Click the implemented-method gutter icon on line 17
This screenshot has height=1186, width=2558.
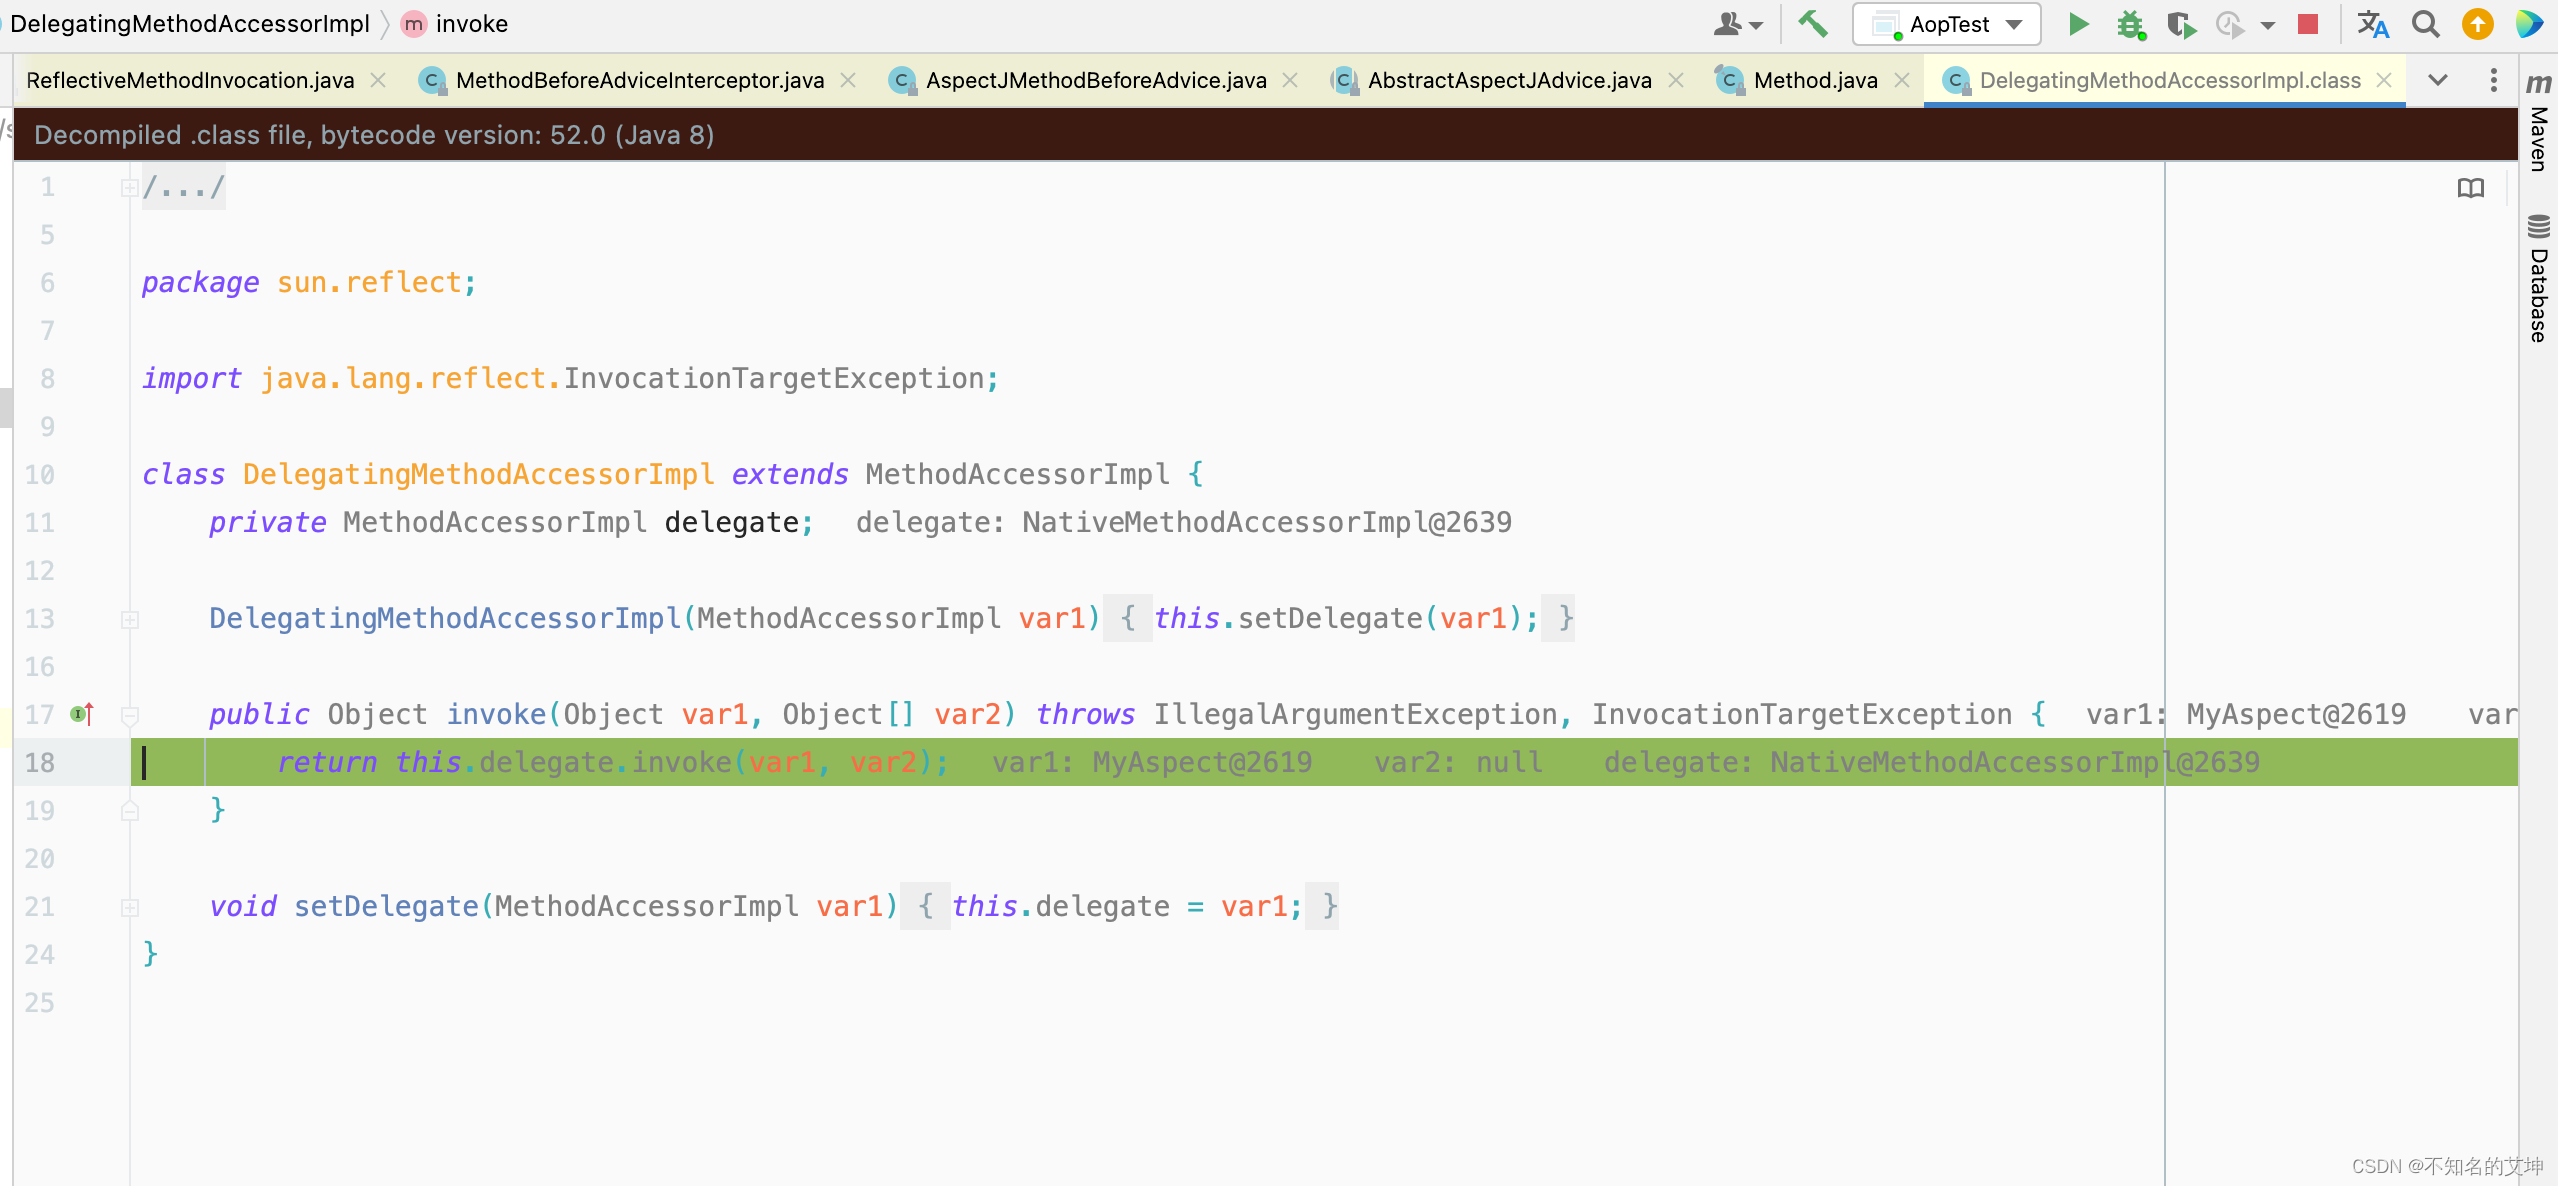point(82,714)
